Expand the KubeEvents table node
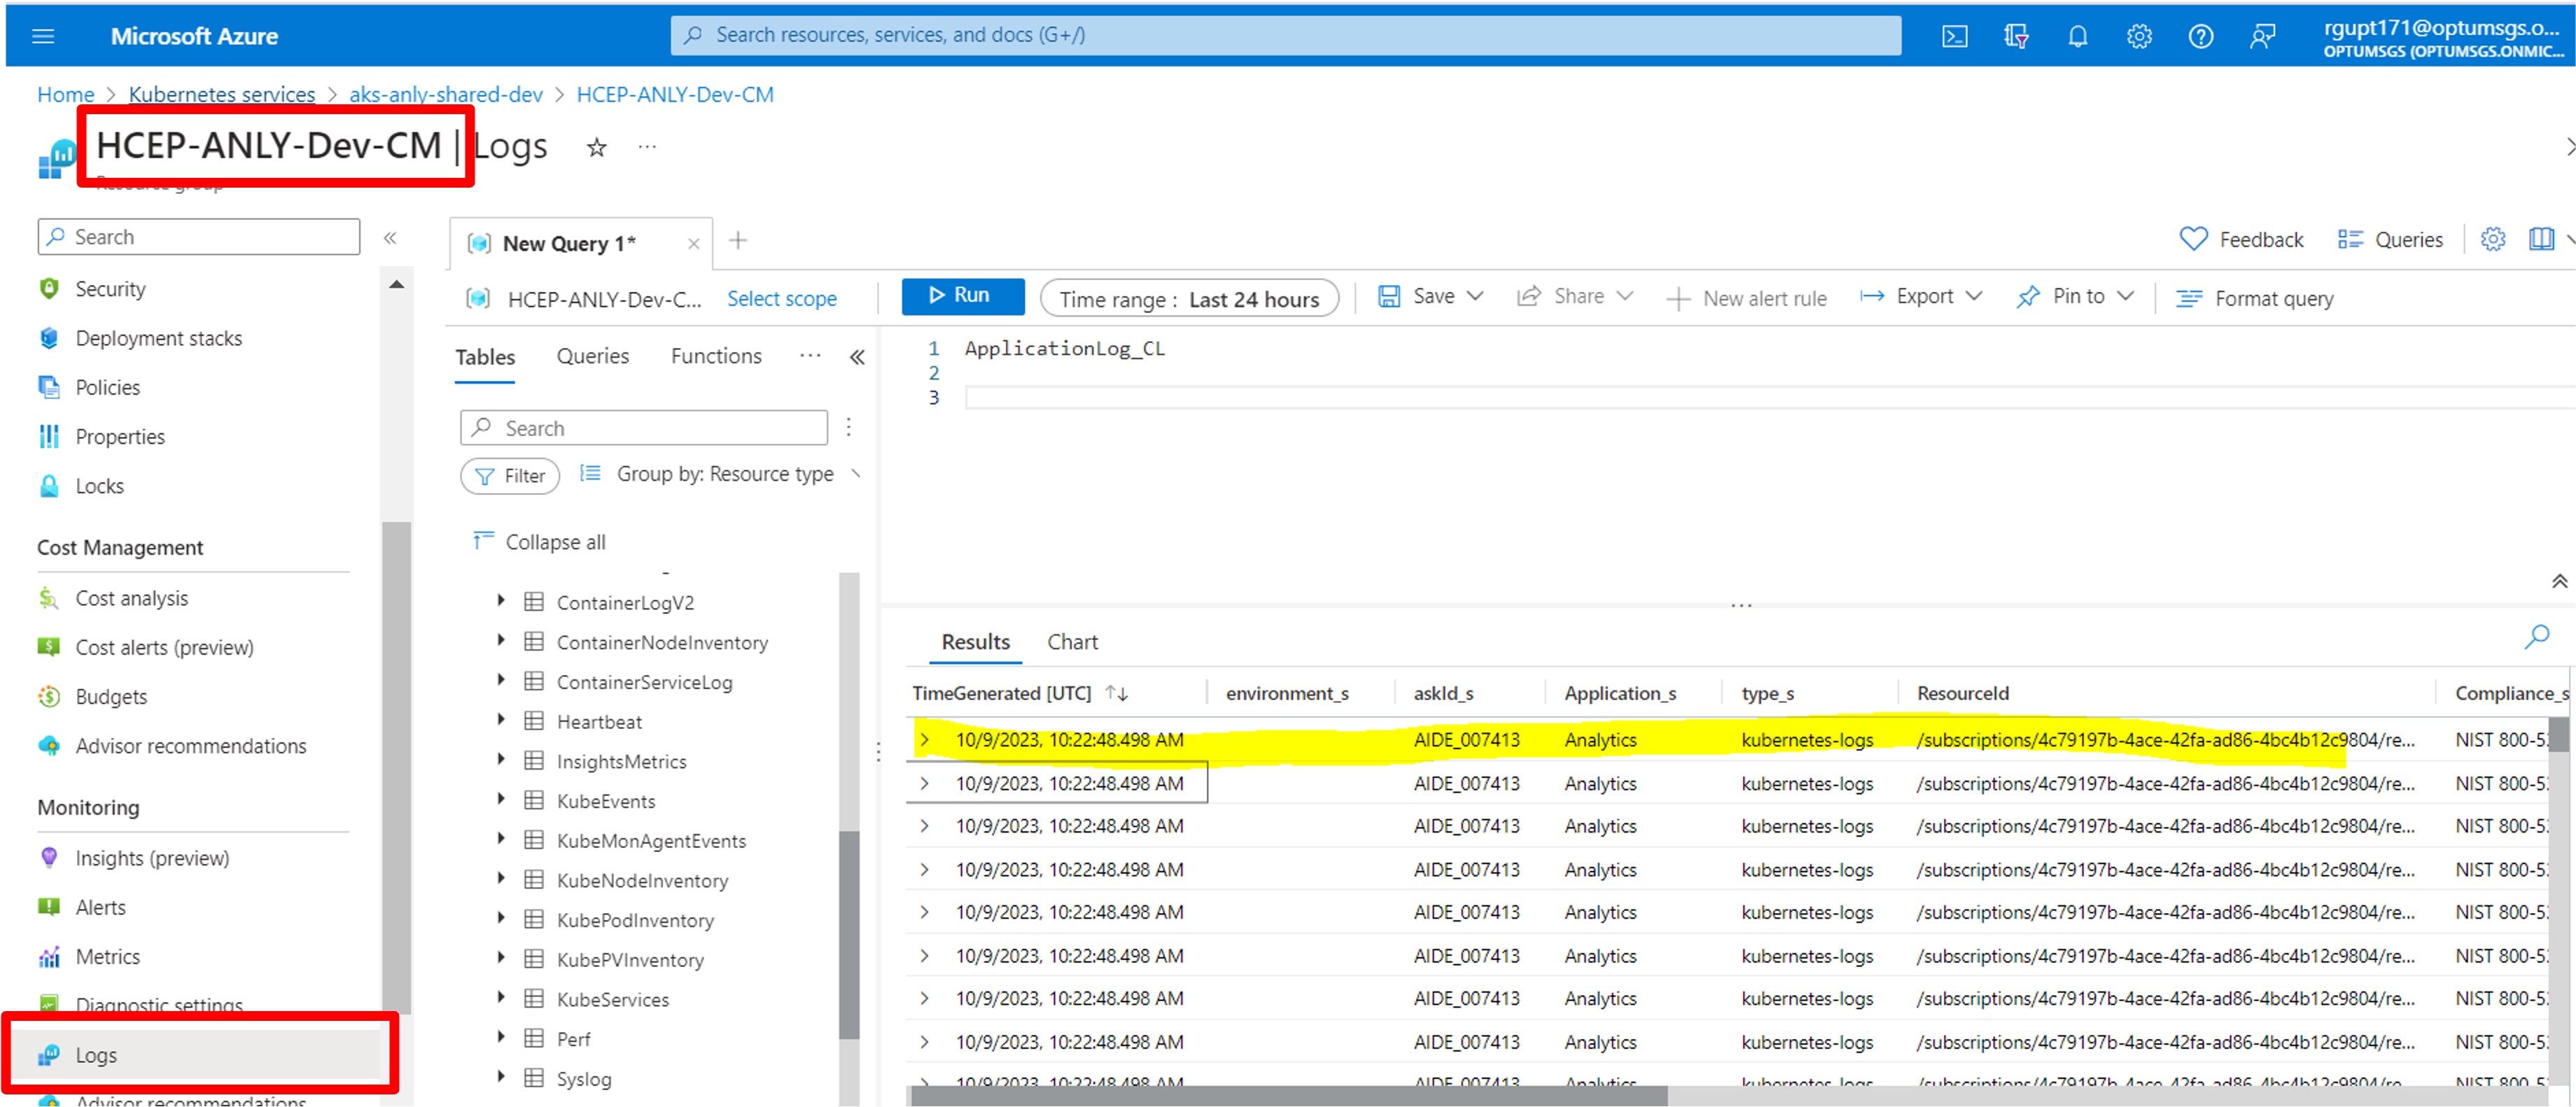Screen dimensions: 2576x1107 [x=501, y=800]
